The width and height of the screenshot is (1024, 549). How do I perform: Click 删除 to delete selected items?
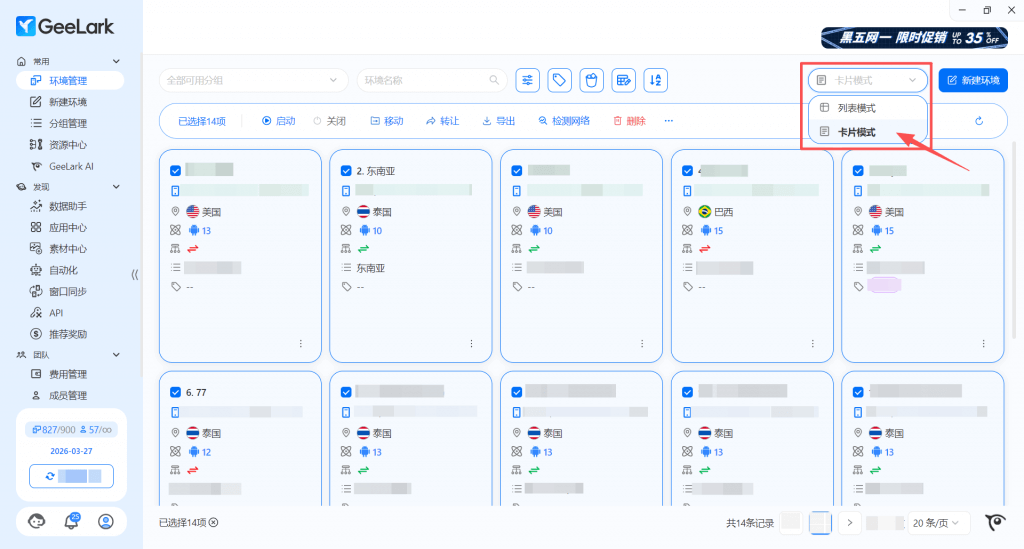[629, 121]
